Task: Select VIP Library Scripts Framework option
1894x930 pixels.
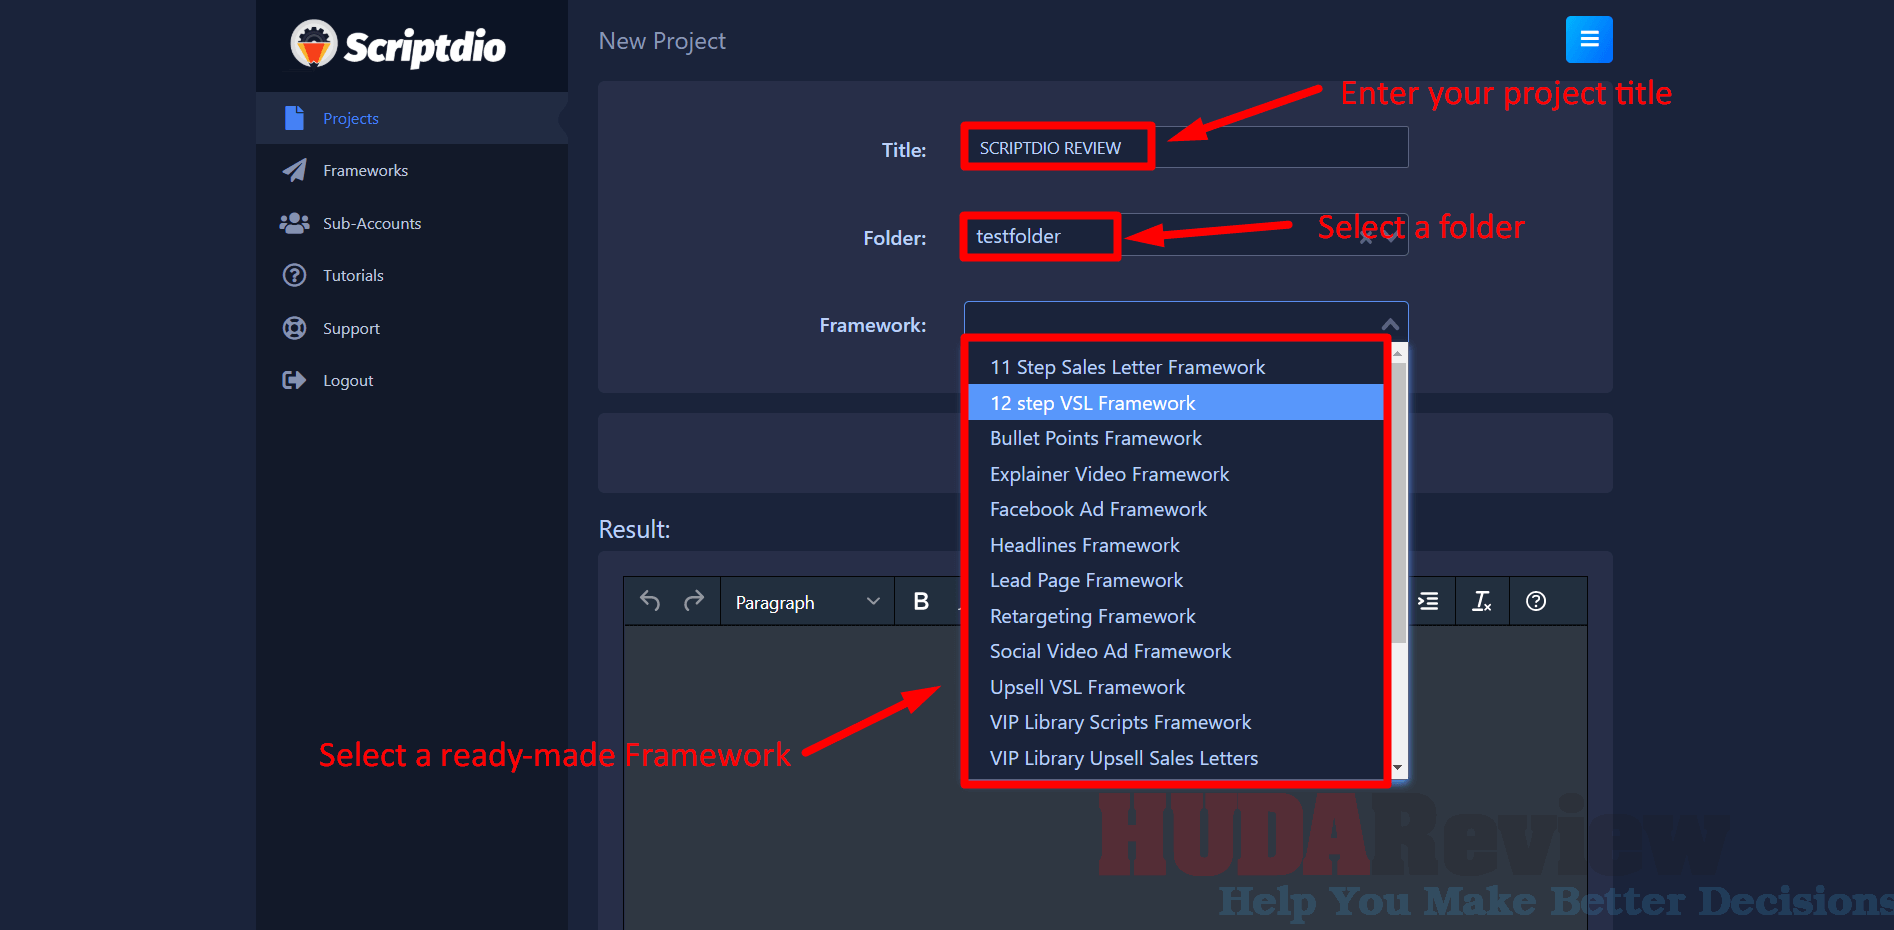Action: 1176,722
